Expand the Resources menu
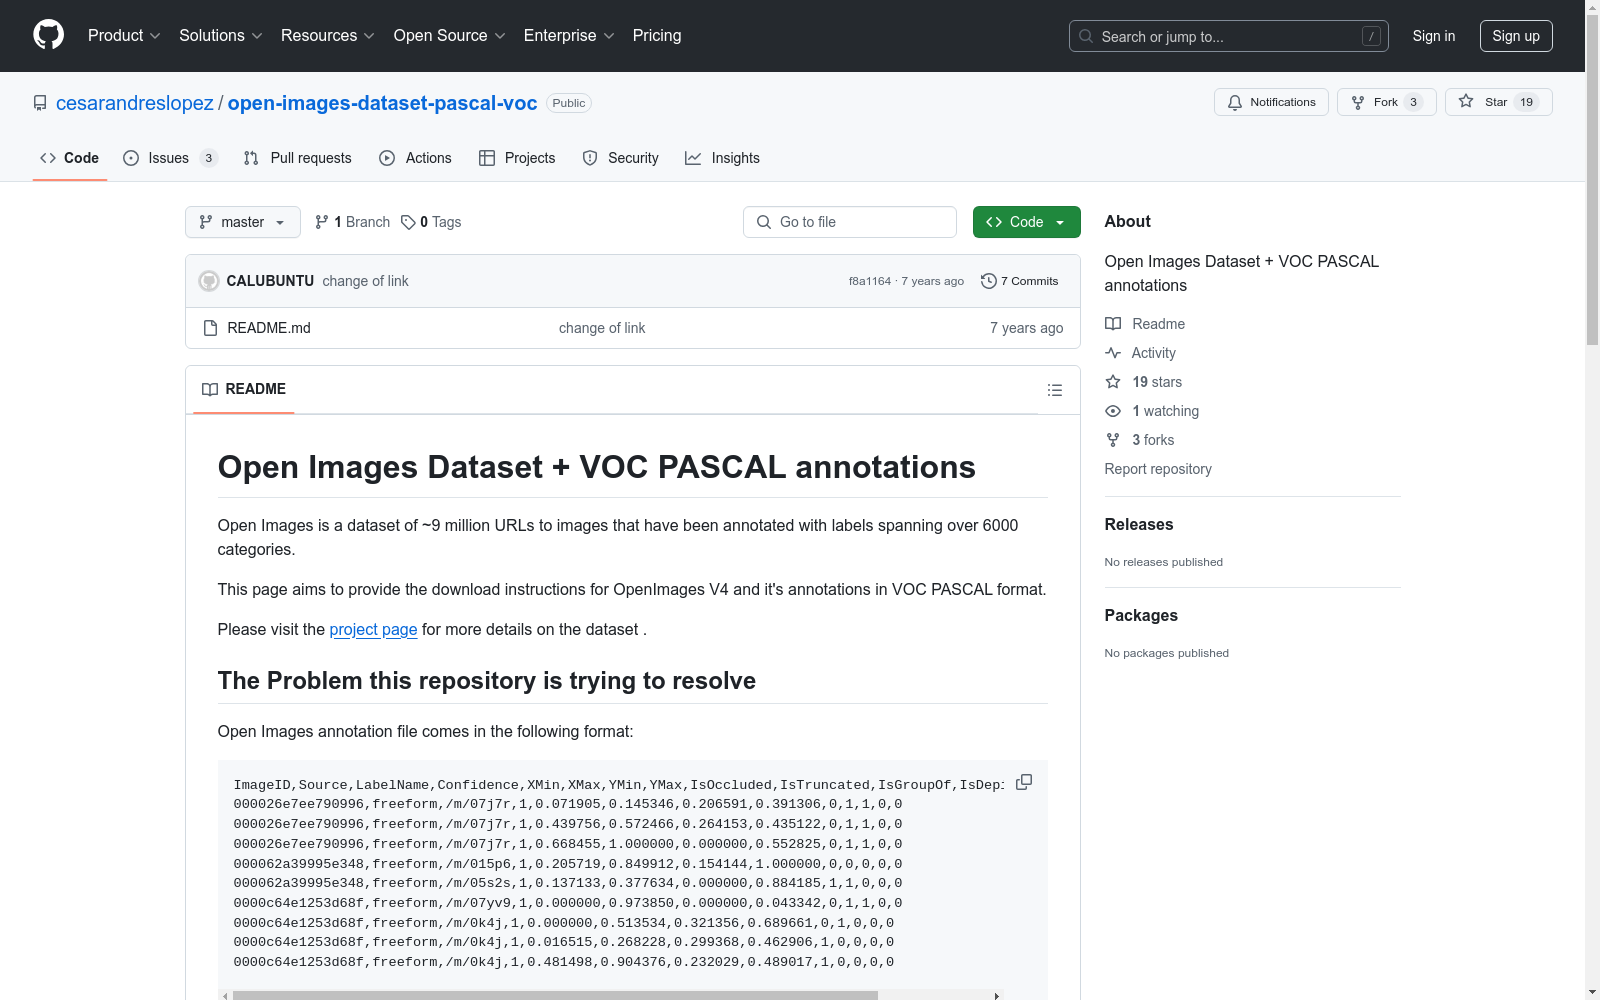The width and height of the screenshot is (1600, 1000). coord(328,35)
